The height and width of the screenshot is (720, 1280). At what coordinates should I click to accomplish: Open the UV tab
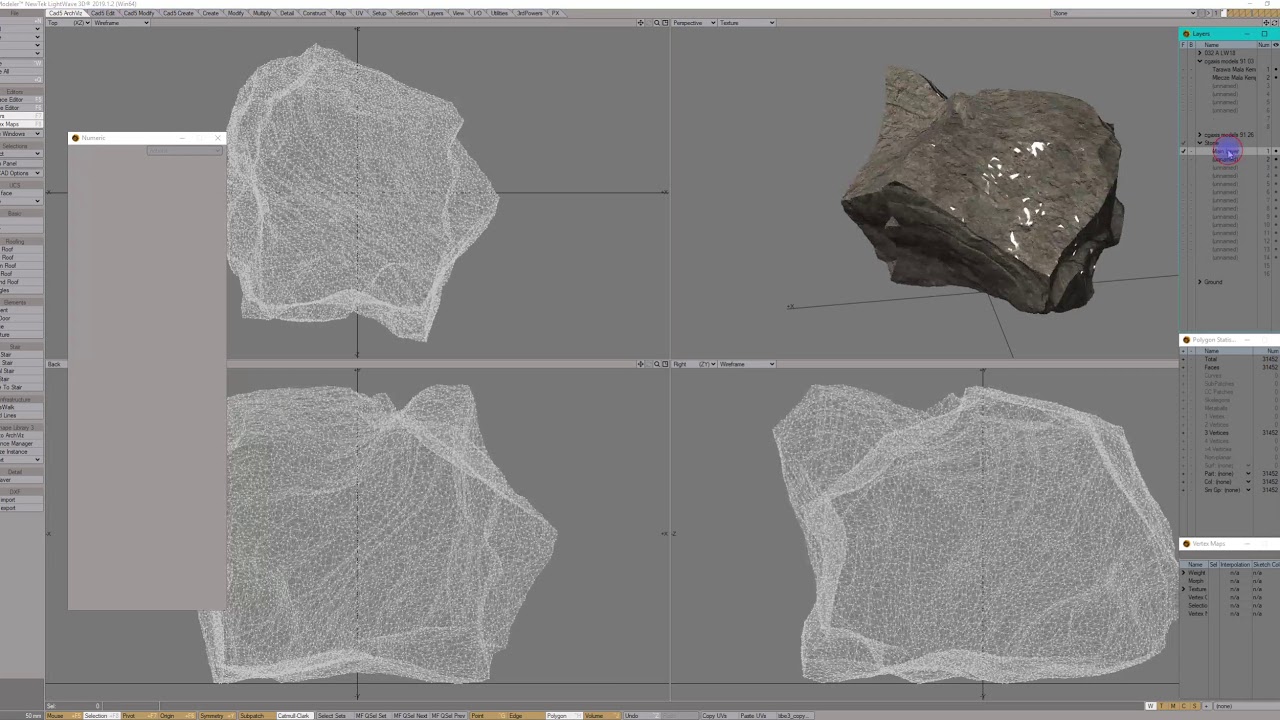pos(359,13)
